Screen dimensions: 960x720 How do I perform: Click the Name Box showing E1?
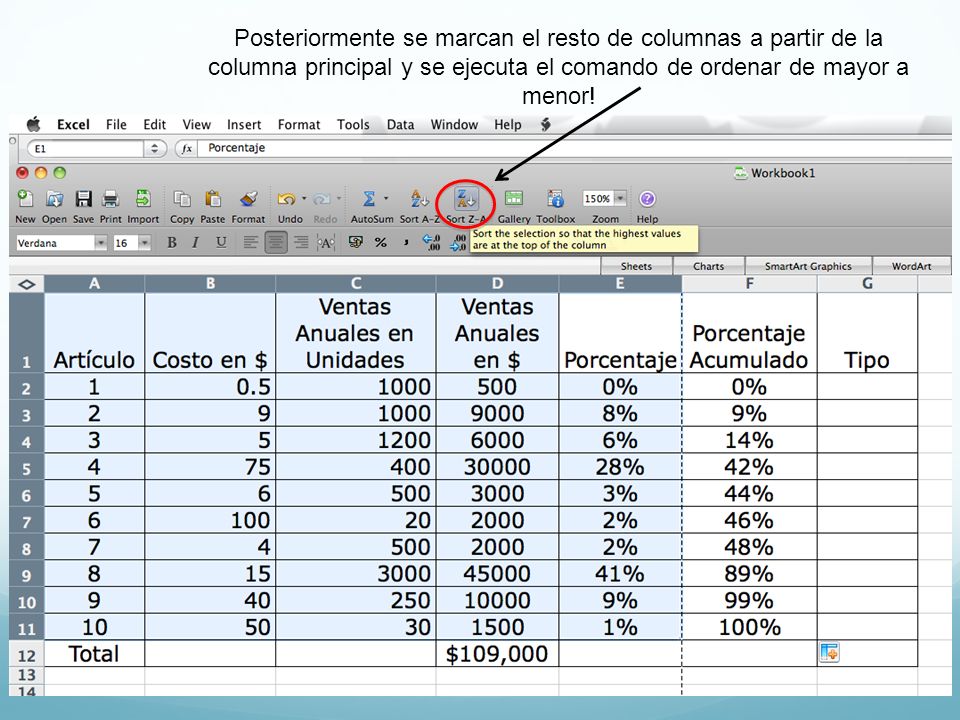click(86, 148)
